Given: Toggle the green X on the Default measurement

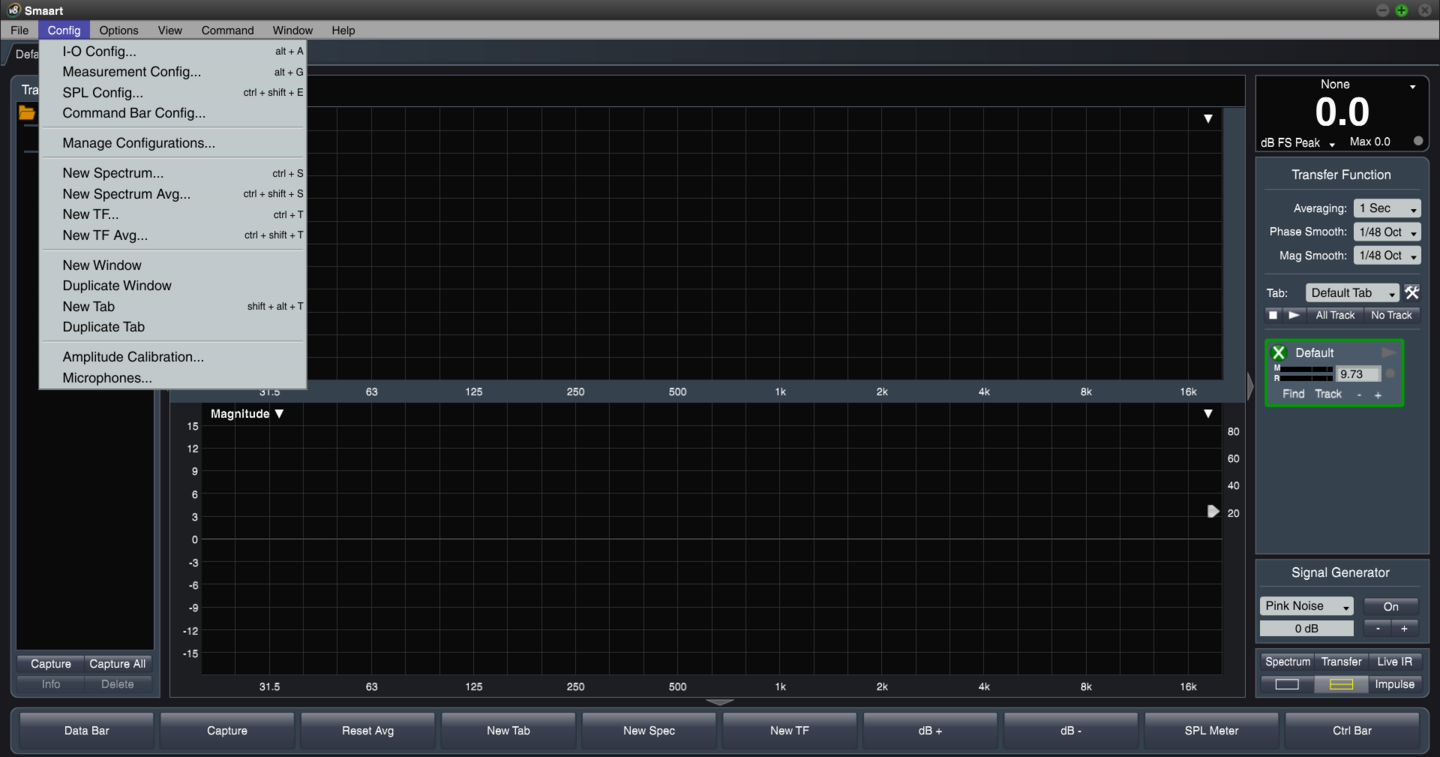Looking at the screenshot, I should pos(1277,352).
